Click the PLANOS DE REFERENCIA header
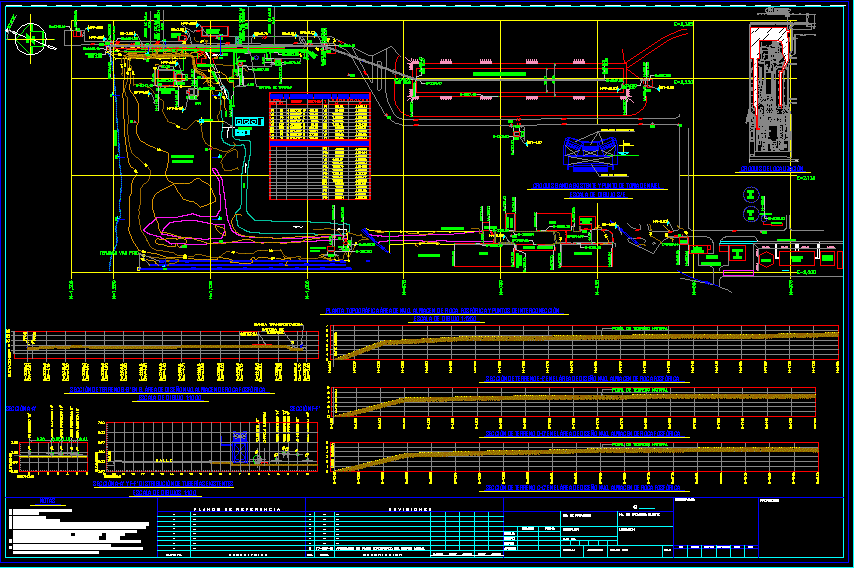854x568 pixels. (x=230, y=509)
